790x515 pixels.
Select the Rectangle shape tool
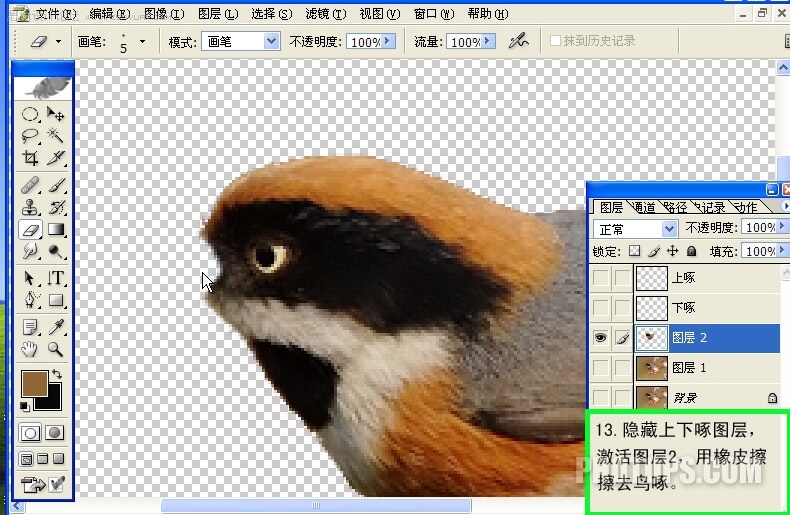55,300
